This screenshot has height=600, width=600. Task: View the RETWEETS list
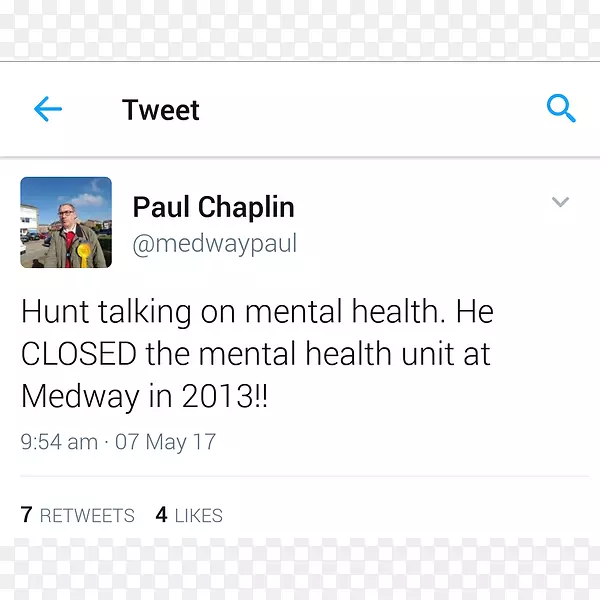pos(87,515)
